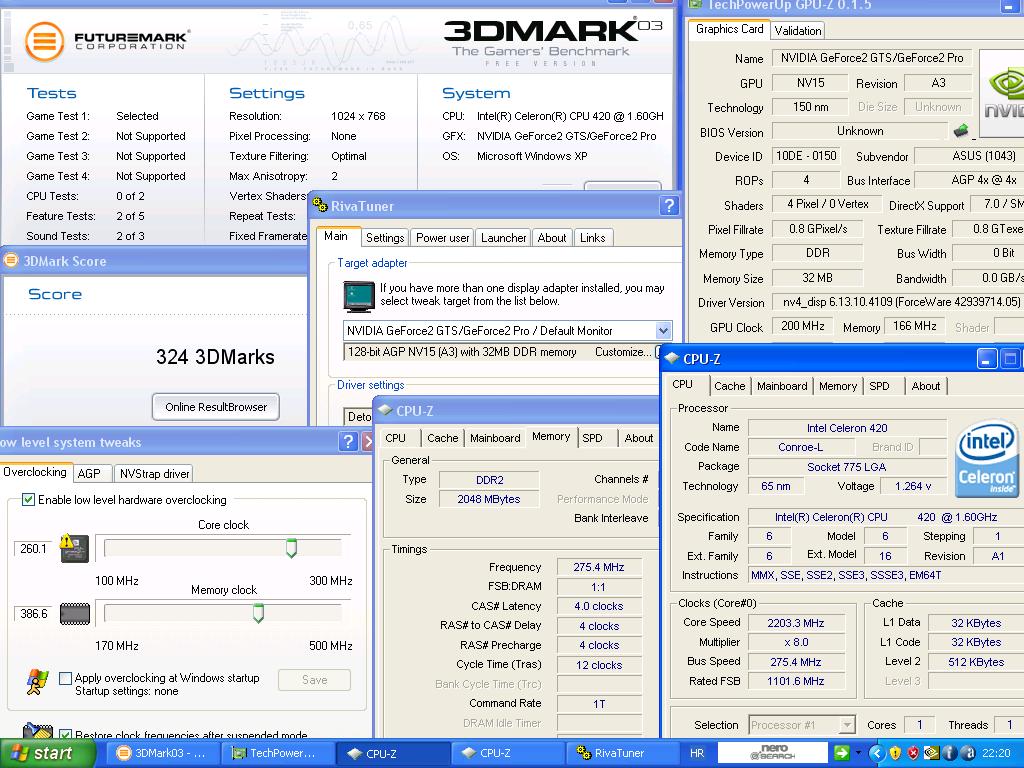Image resolution: width=1024 pixels, height=768 pixels.
Task: Switch to RivaTuner Power user tab
Action: (x=442, y=238)
